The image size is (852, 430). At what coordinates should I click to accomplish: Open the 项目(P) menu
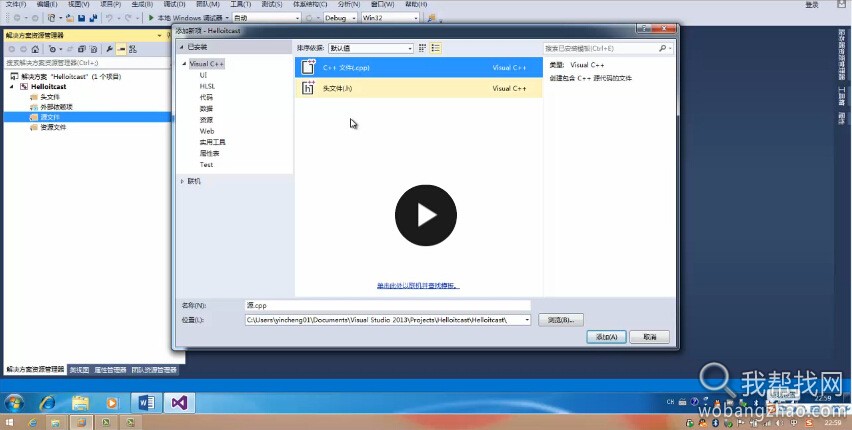click(x=110, y=4)
